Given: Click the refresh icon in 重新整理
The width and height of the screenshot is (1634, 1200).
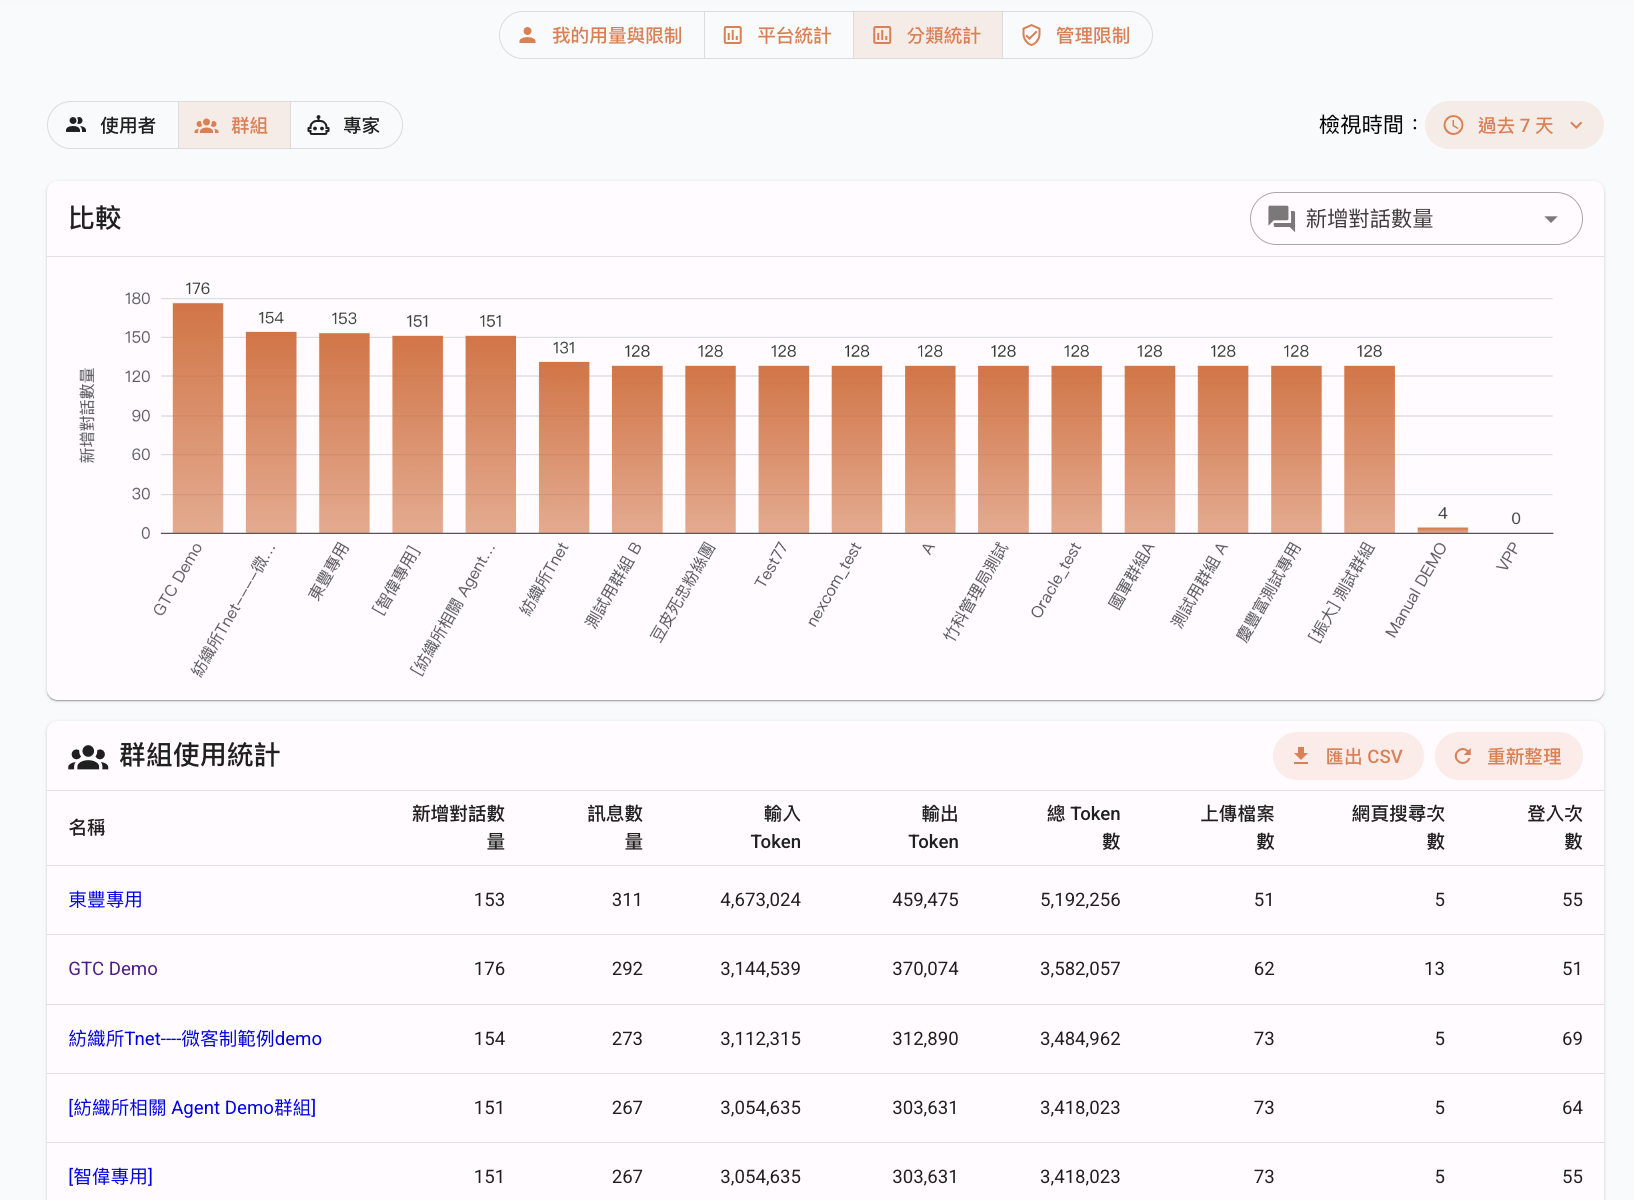Looking at the screenshot, I should coord(1462,756).
